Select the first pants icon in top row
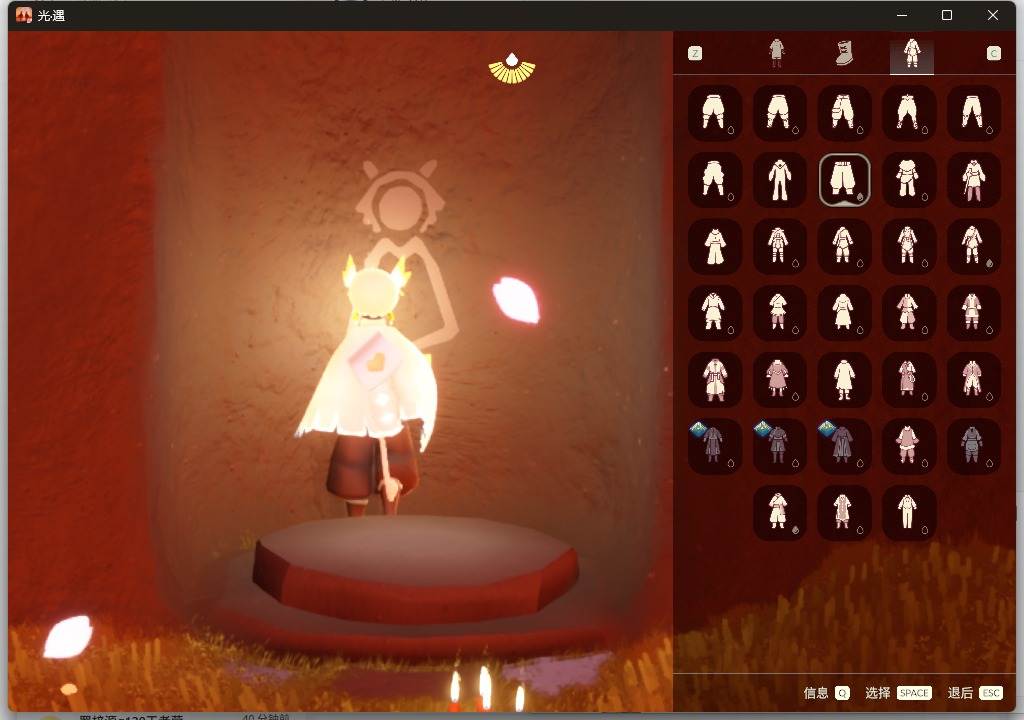The image size is (1024, 720). pyautogui.click(x=714, y=112)
